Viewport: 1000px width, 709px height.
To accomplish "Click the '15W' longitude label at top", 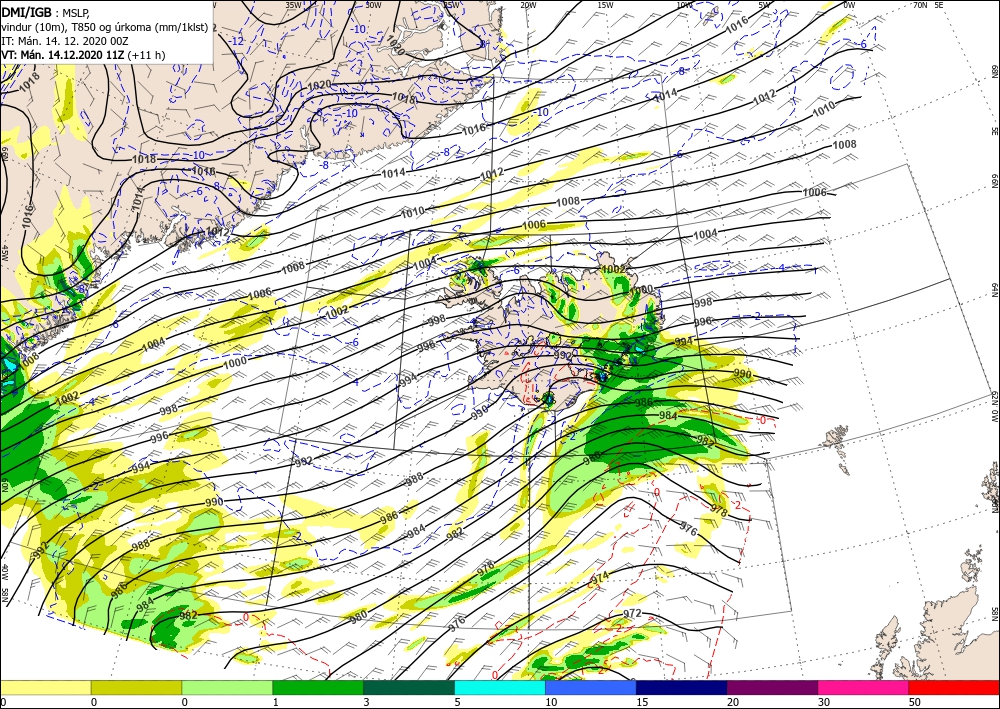I will tap(606, 5).
